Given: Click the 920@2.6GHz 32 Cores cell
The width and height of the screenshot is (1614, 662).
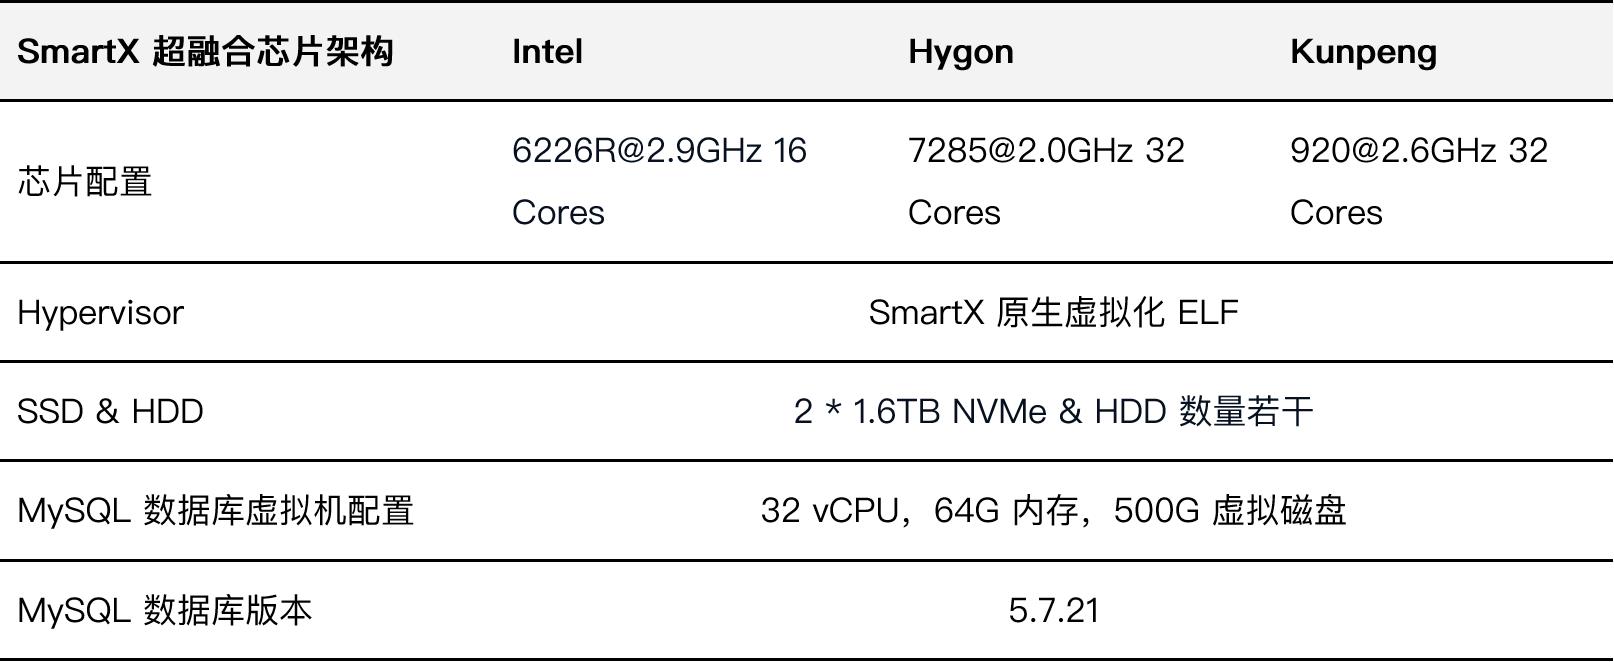Looking at the screenshot, I should [x=1419, y=181].
